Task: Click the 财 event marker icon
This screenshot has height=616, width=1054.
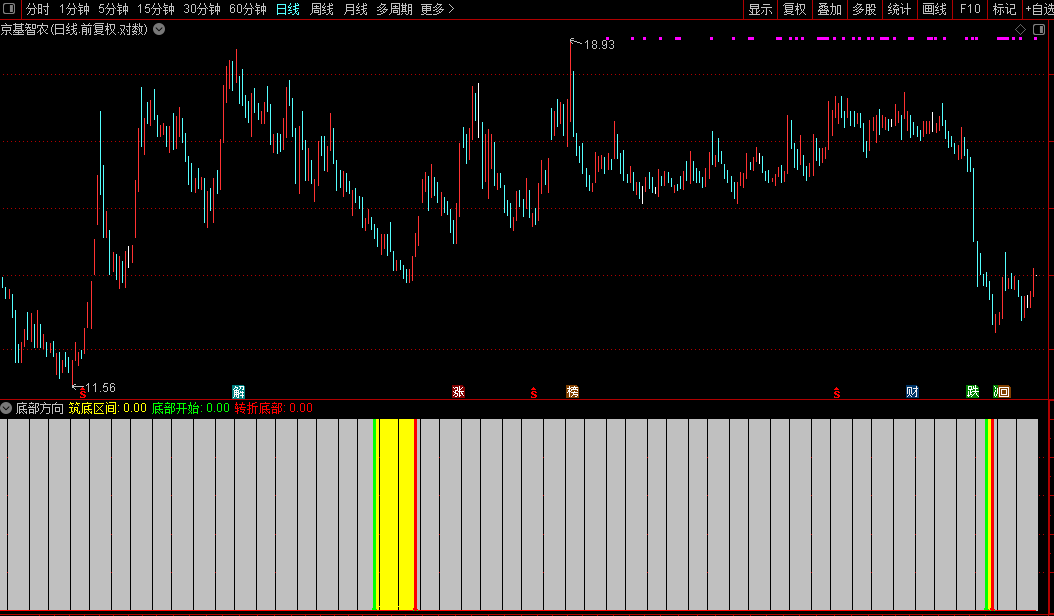Action: (x=912, y=391)
